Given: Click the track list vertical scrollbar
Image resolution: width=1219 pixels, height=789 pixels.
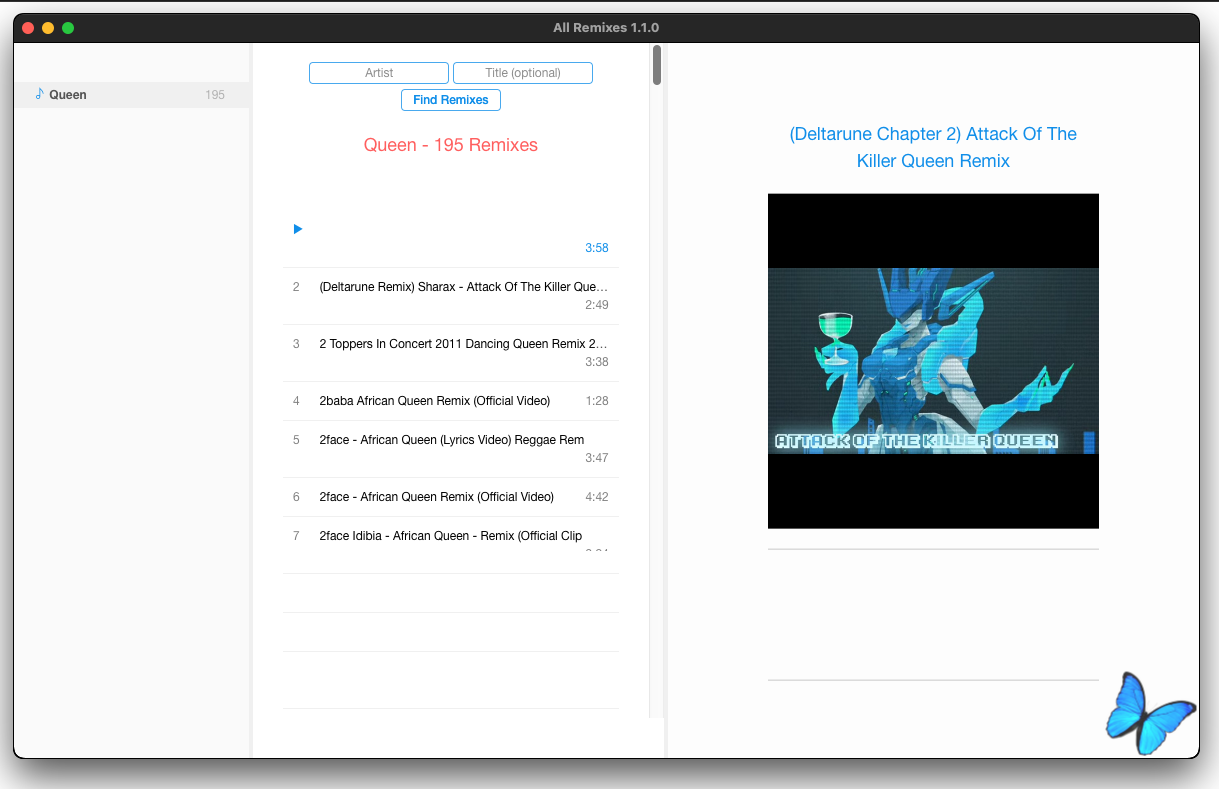Looking at the screenshot, I should click(x=657, y=65).
